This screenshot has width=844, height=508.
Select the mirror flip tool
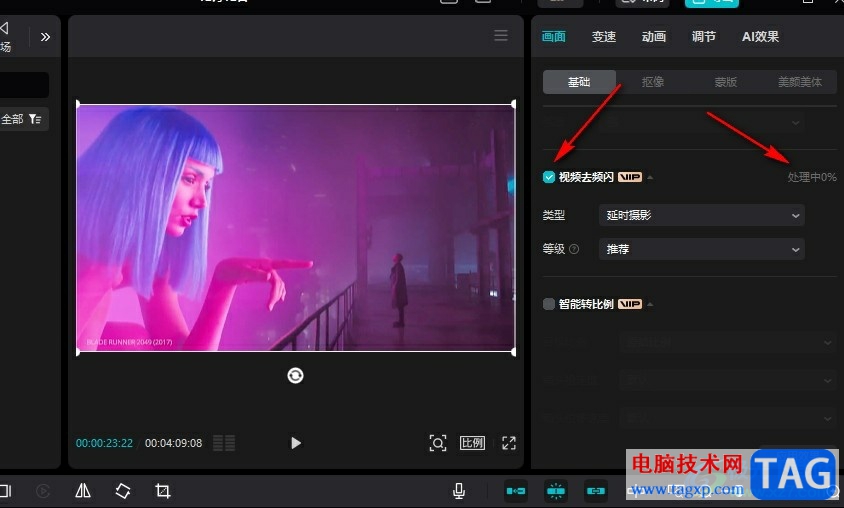tap(83, 490)
